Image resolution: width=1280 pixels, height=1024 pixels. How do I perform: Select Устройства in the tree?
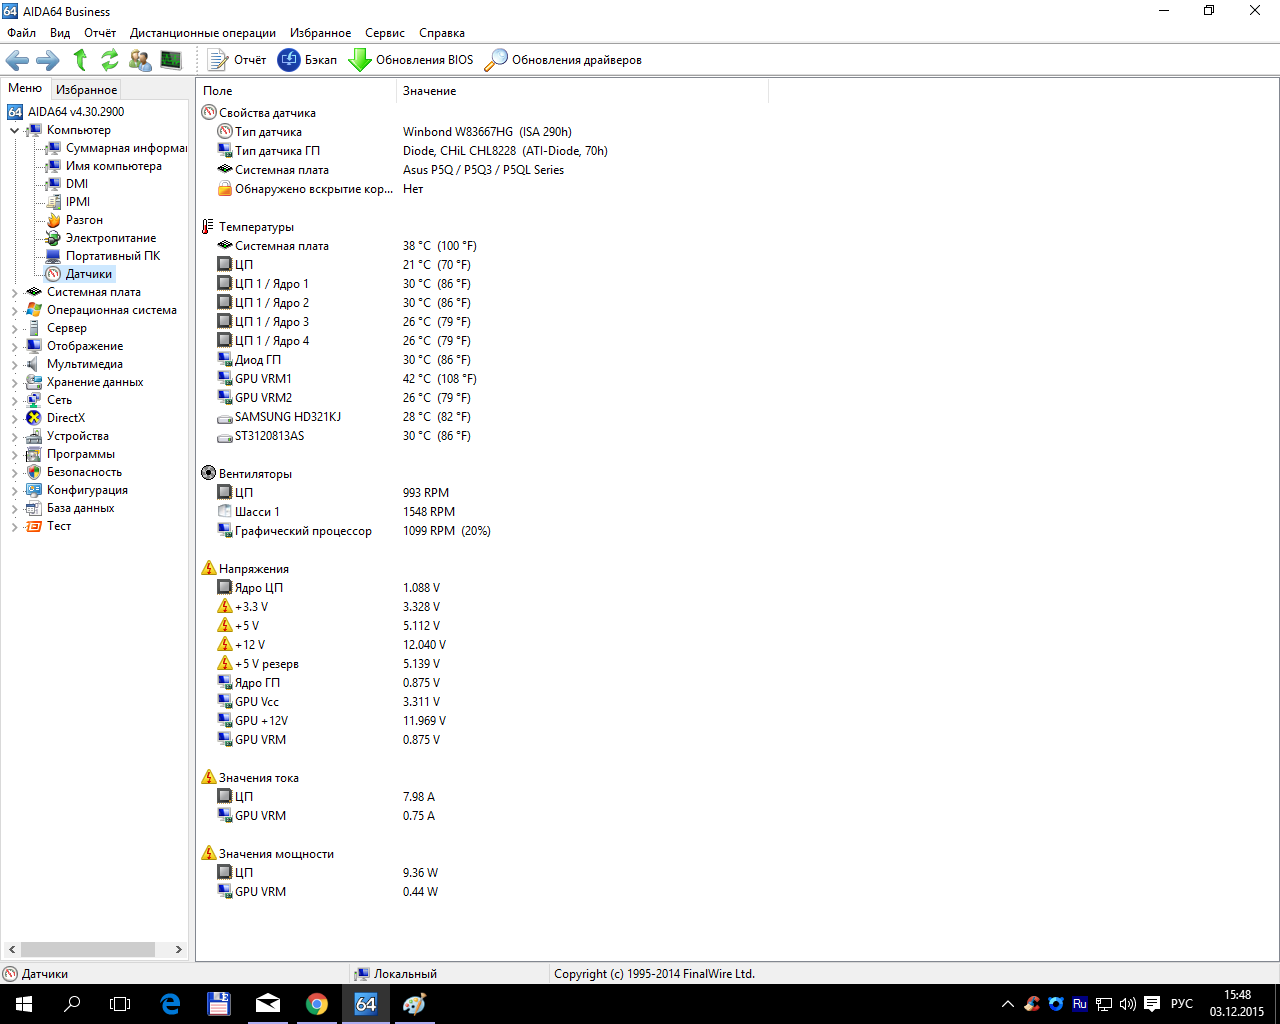click(x=78, y=436)
